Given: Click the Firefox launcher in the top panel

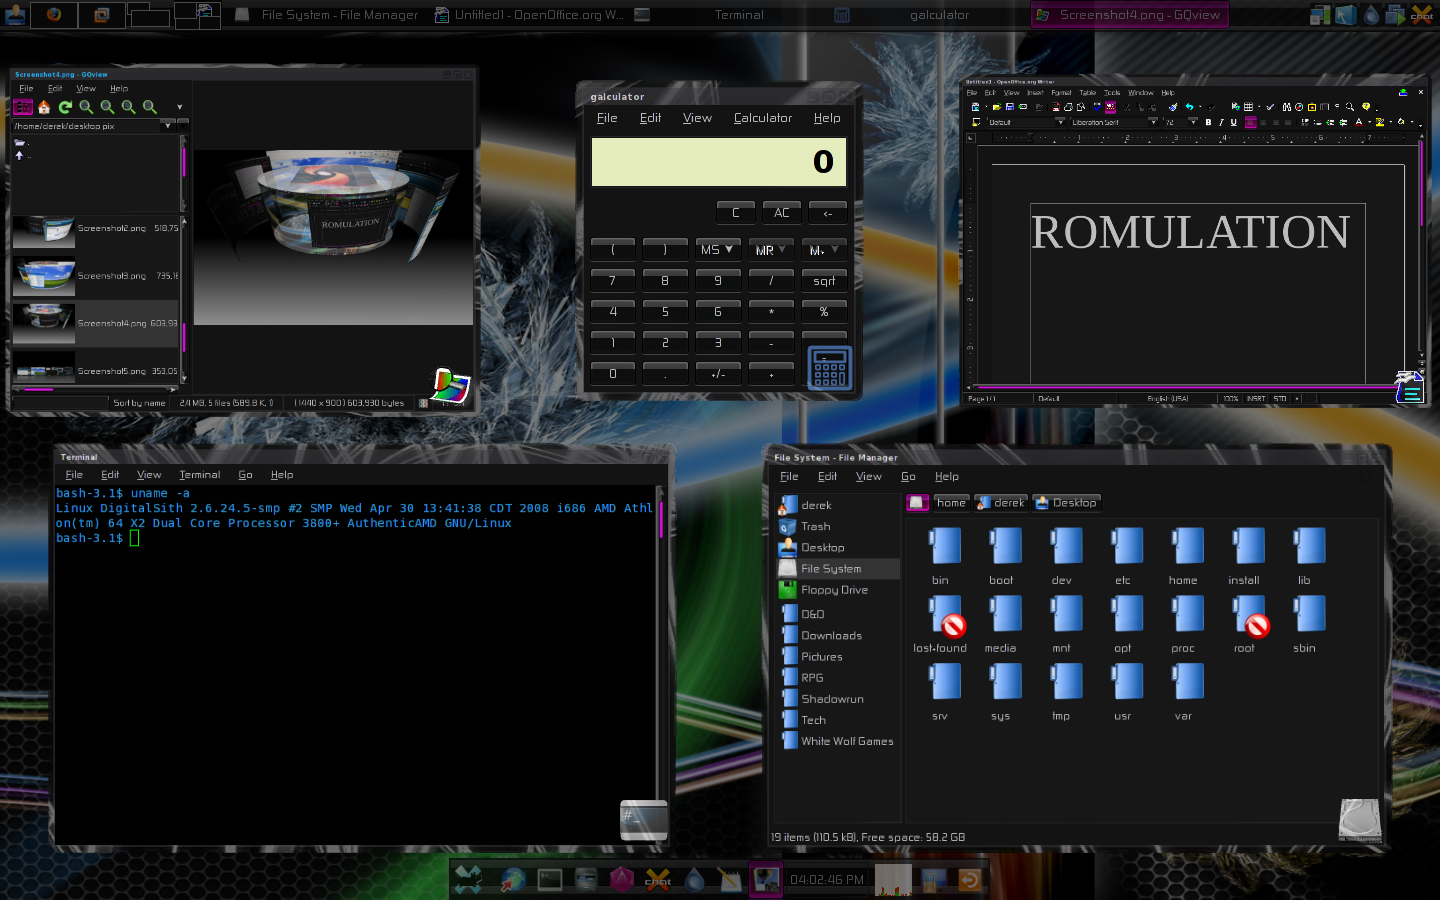Looking at the screenshot, I should click(53, 15).
